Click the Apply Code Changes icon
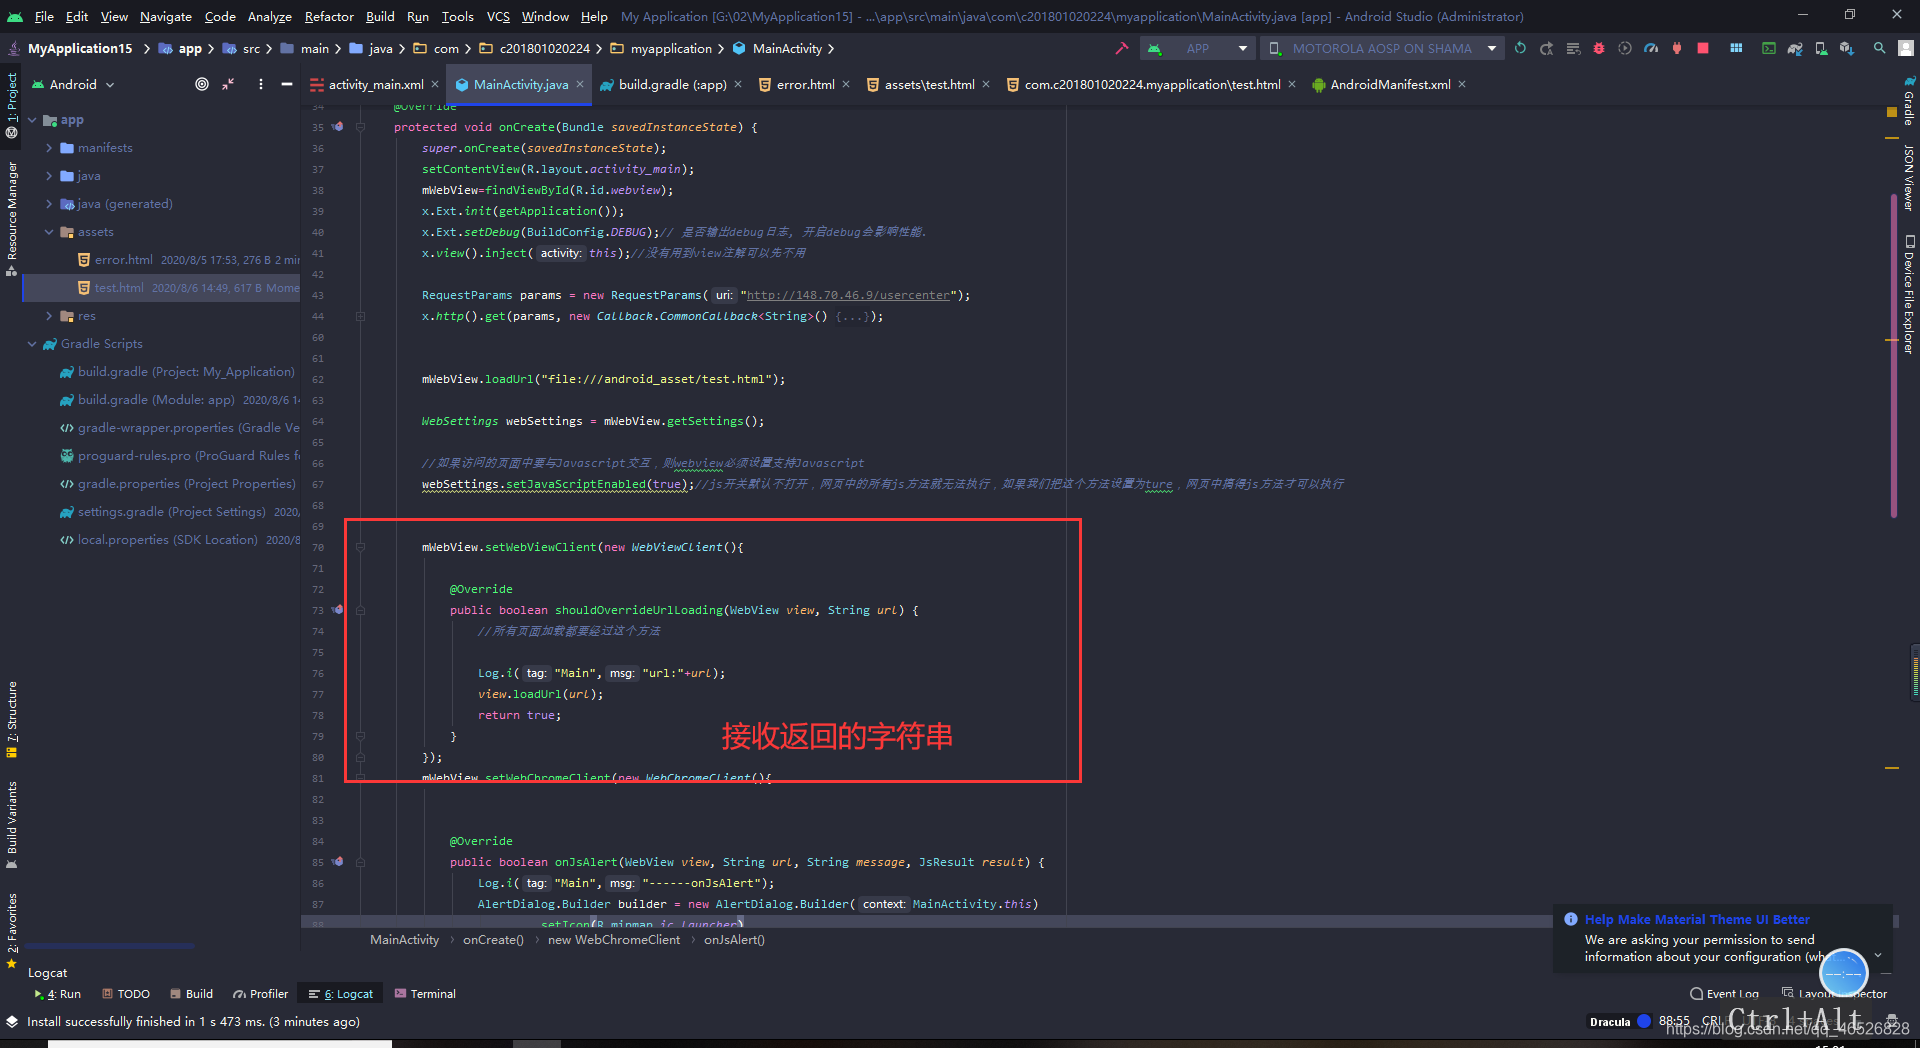1920x1048 pixels. [x=1573, y=48]
